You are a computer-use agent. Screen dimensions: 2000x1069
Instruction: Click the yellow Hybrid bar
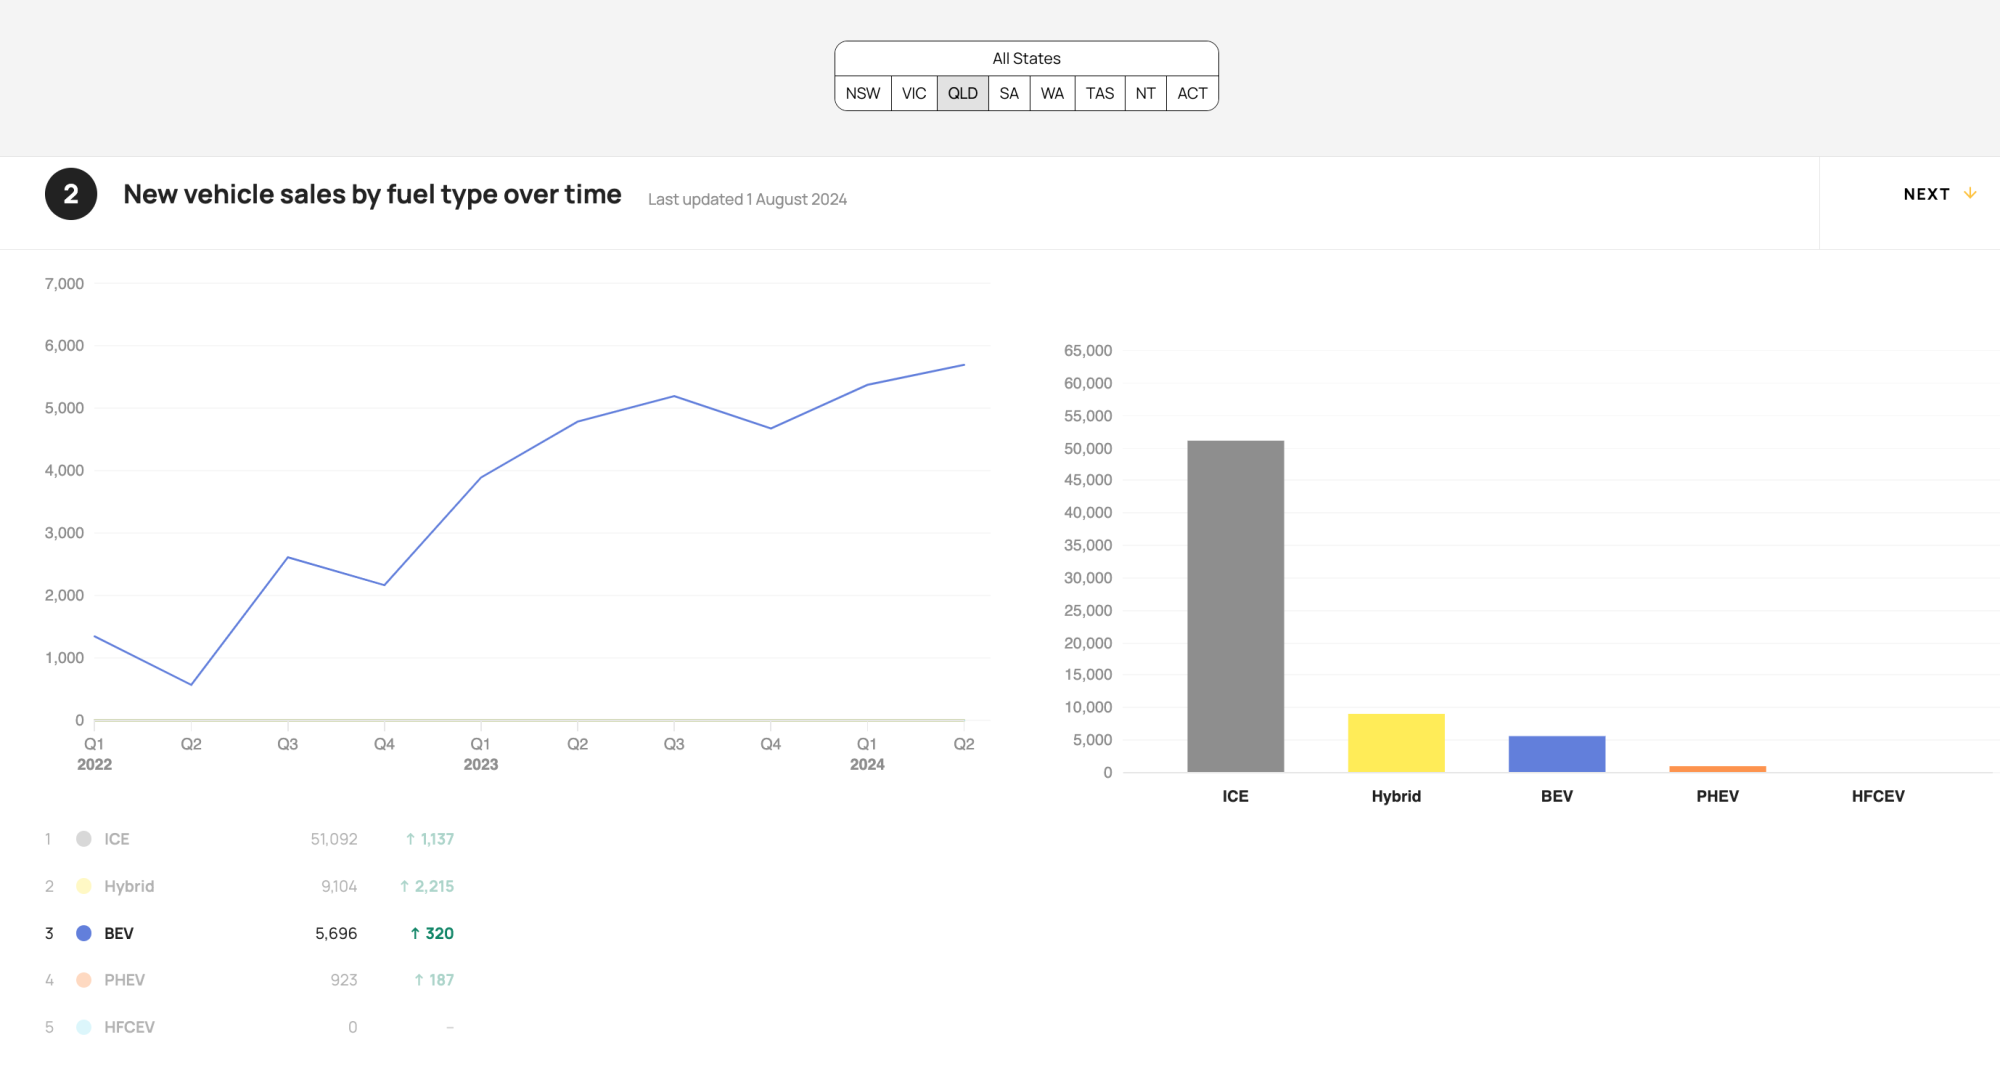tap(1396, 743)
